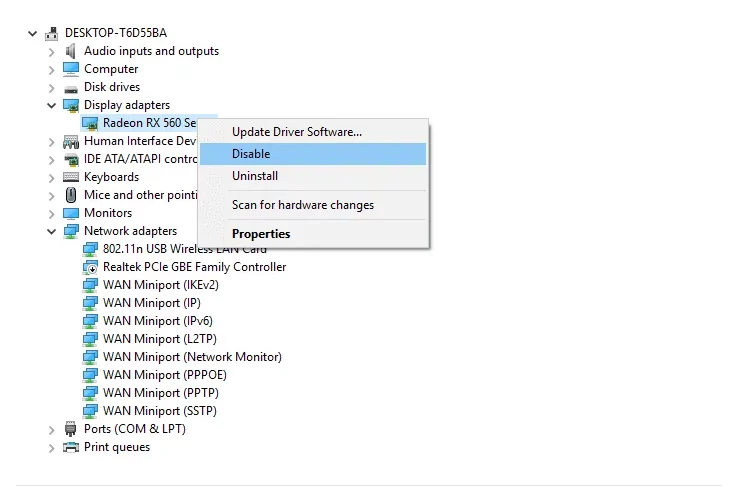737x500 pixels.
Task: Expand Human Interface Devices category
Action: point(51,142)
